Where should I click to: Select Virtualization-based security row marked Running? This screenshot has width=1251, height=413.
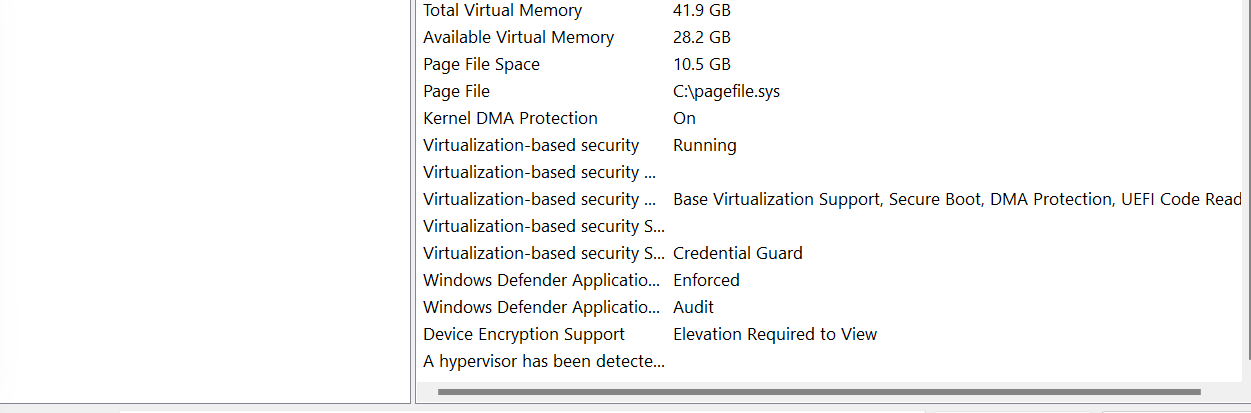point(531,146)
